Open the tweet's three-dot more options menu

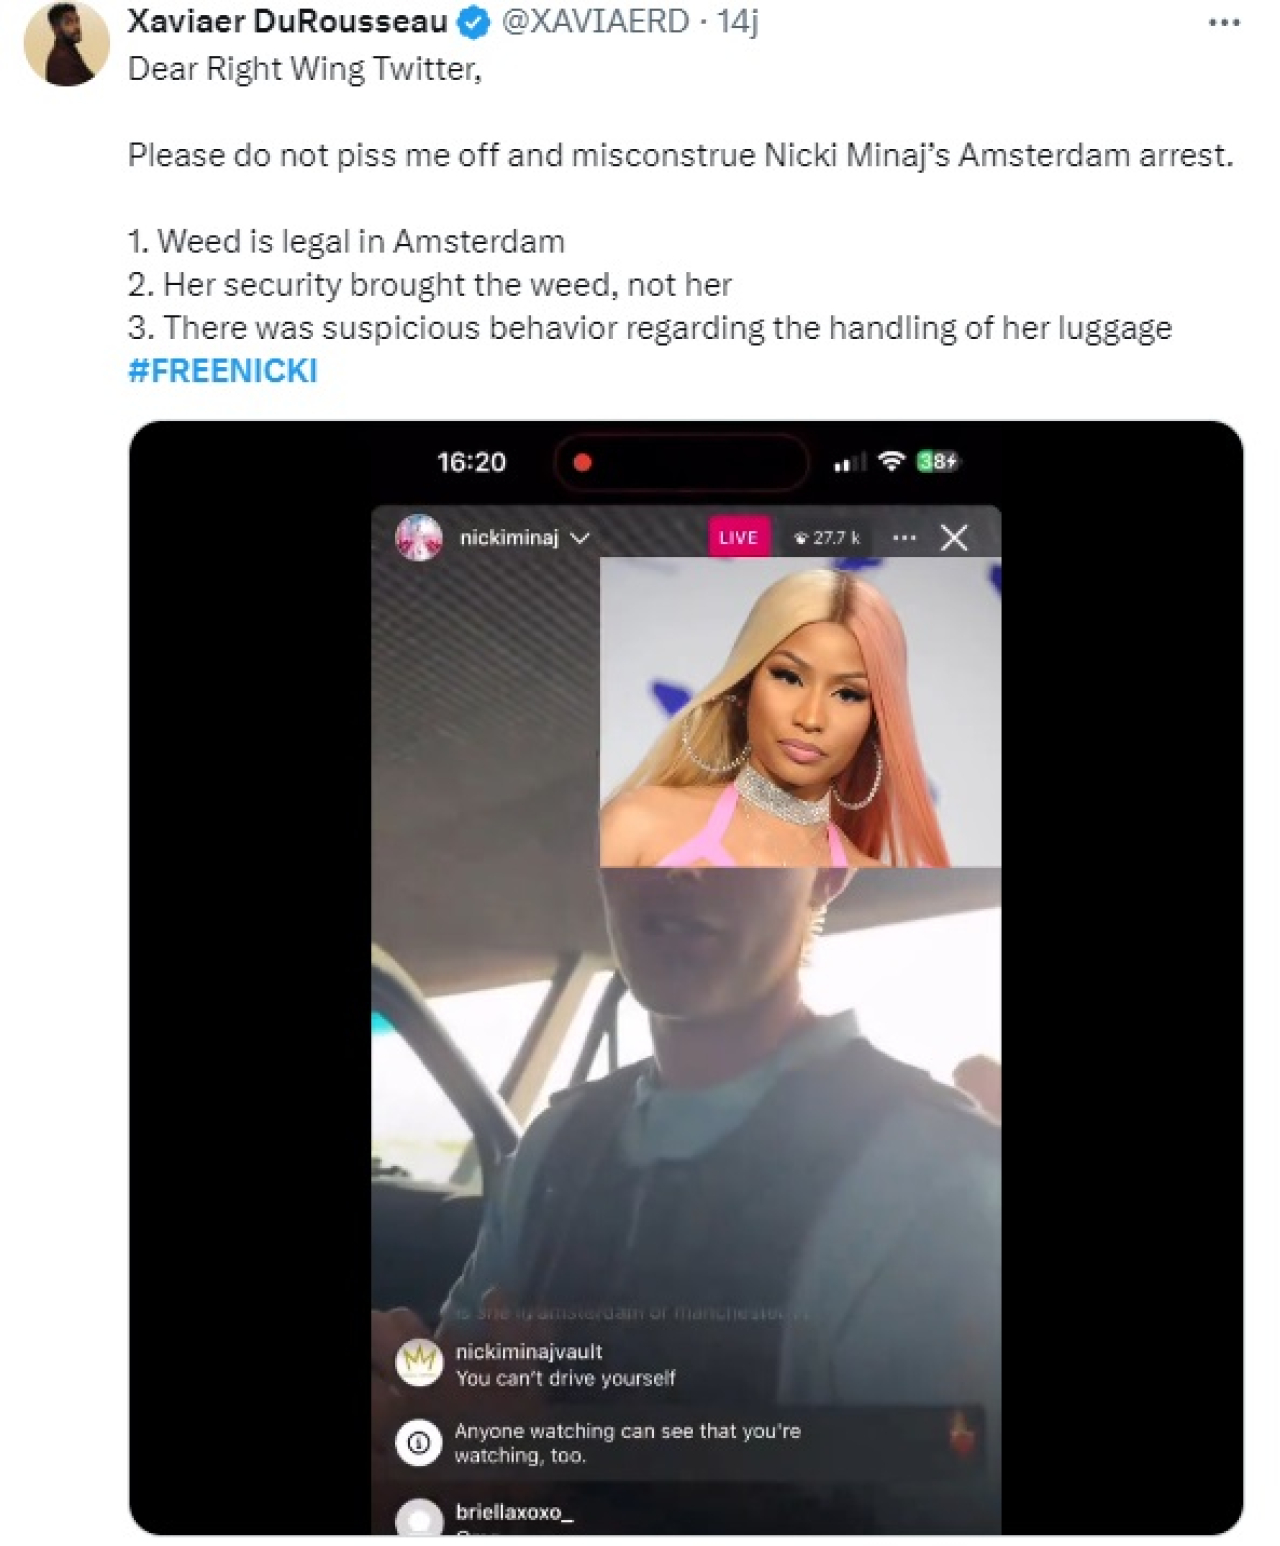(1224, 23)
